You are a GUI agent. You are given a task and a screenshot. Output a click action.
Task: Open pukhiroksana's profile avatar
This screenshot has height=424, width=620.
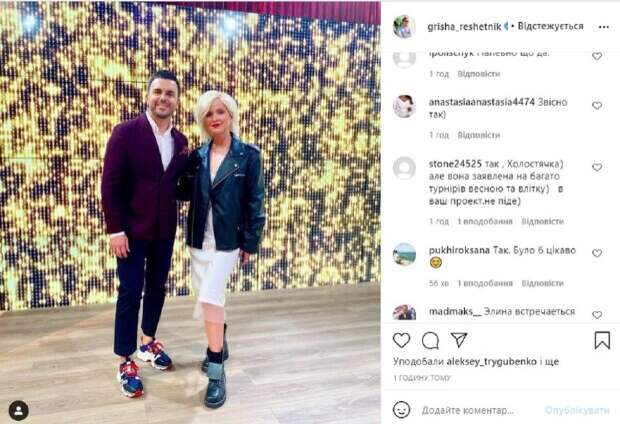(404, 254)
